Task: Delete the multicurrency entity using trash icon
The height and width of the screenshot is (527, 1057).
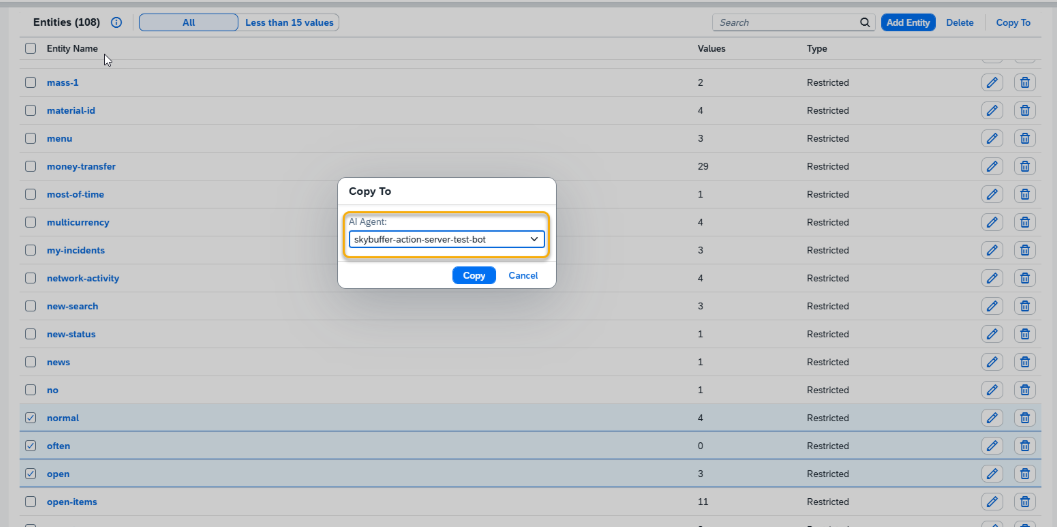Action: pos(1025,223)
